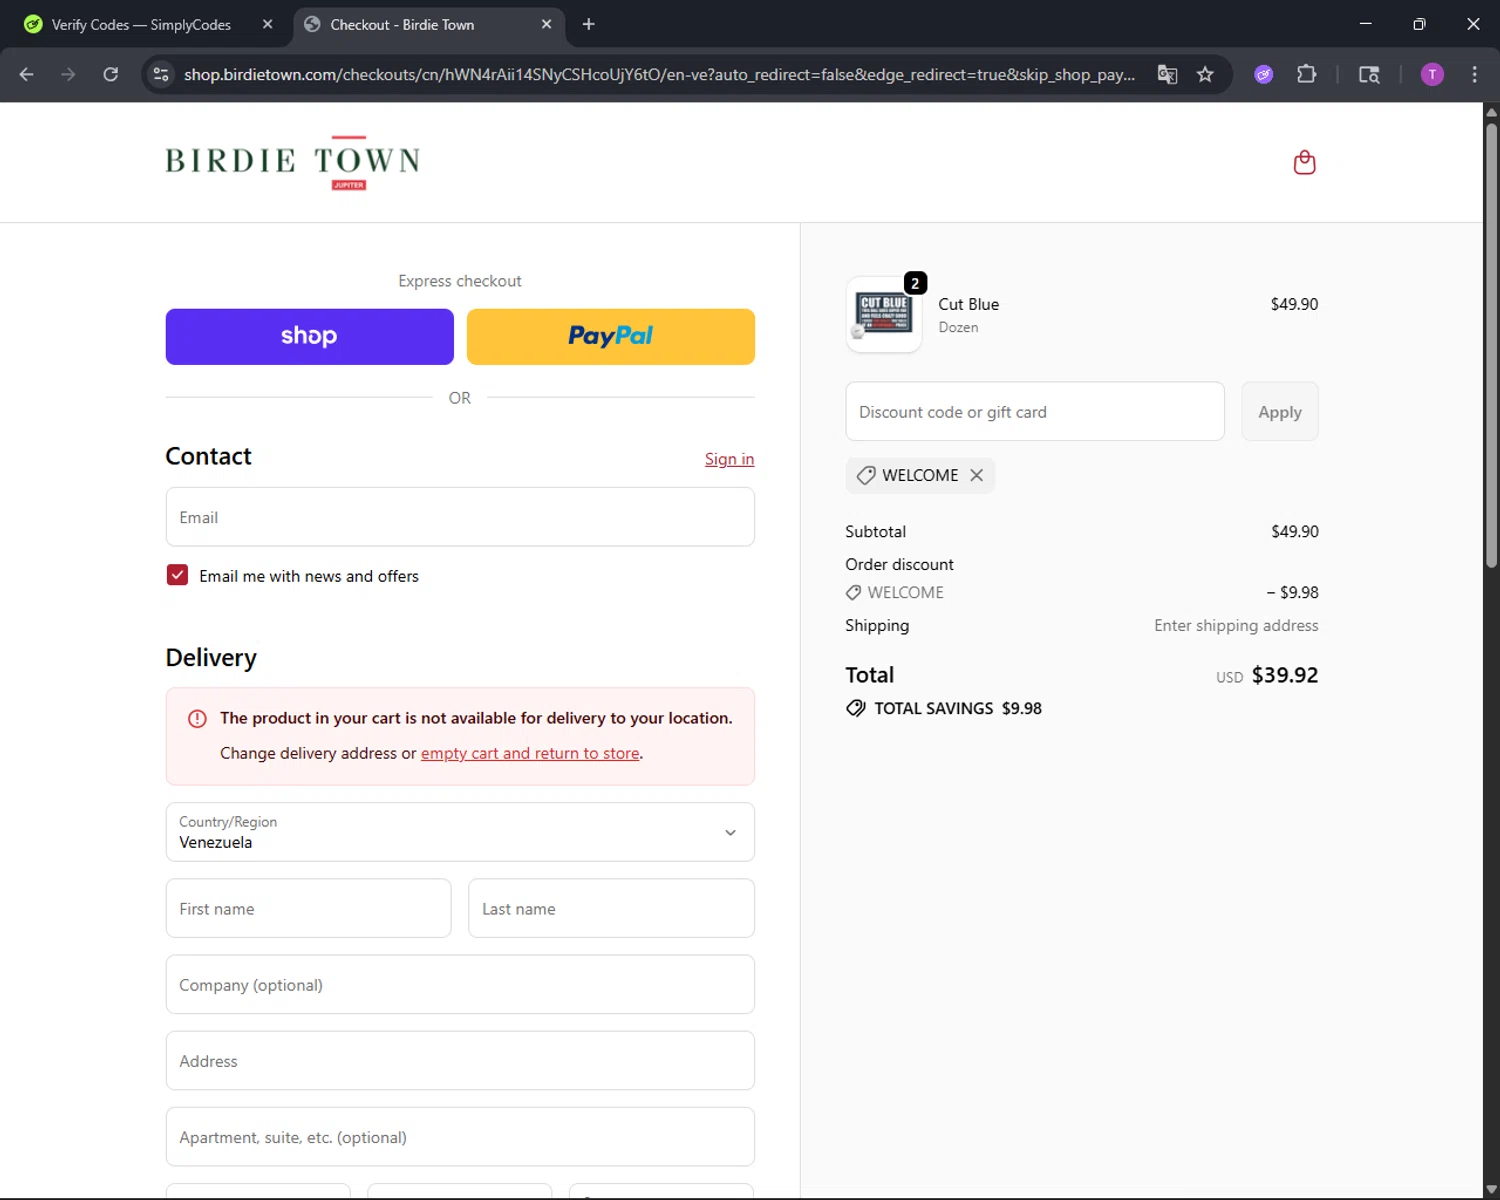
Task: Click the Subtotal $49.90 value
Action: pyautogui.click(x=1294, y=531)
